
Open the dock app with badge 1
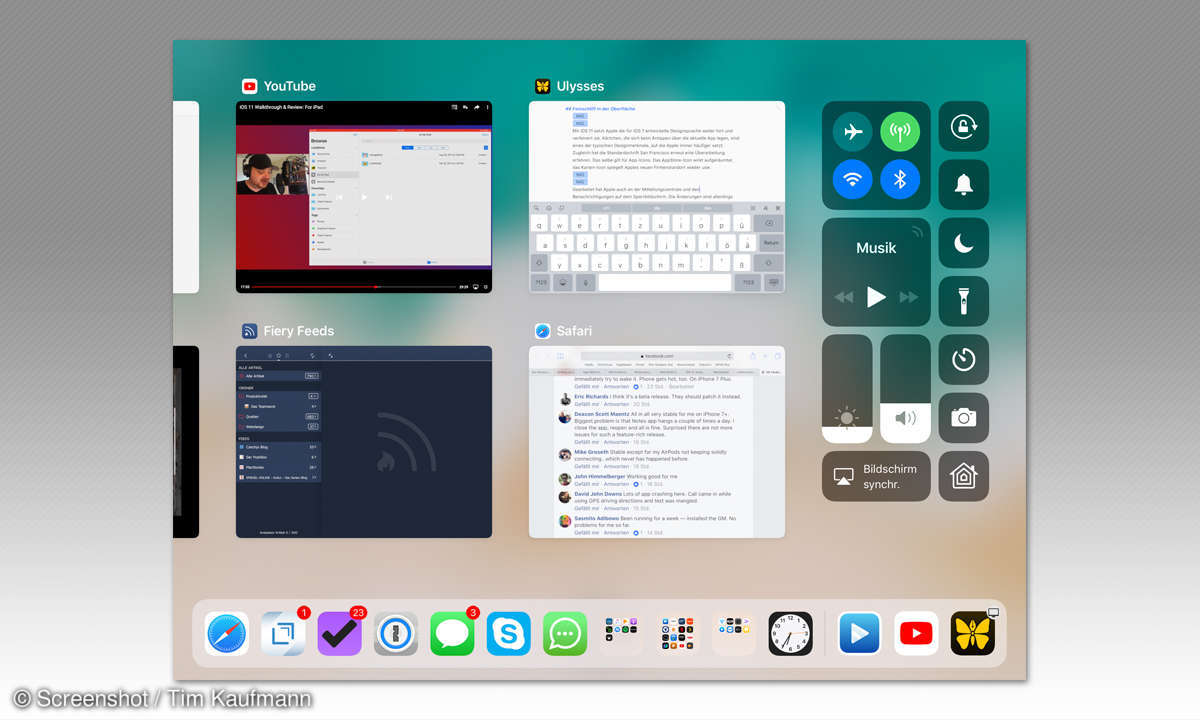[283, 634]
